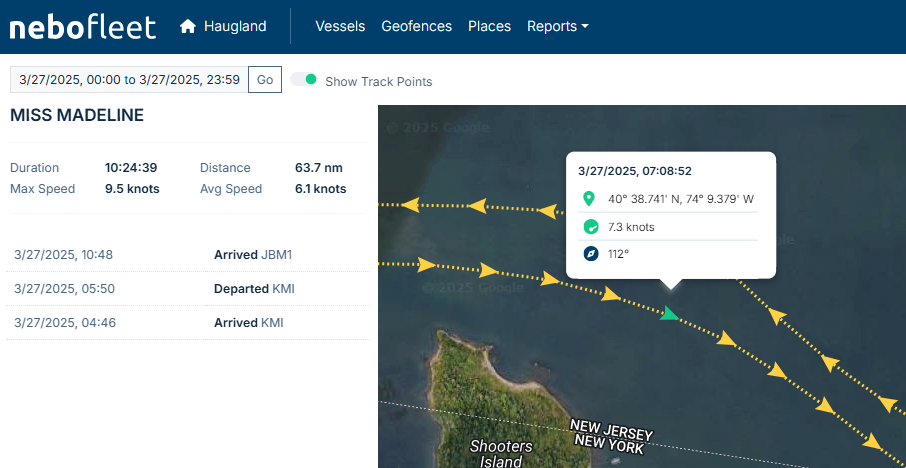Select the 3/27/2025, 04:46 arrival entry
Screen dimensions: 906x468
63,323
